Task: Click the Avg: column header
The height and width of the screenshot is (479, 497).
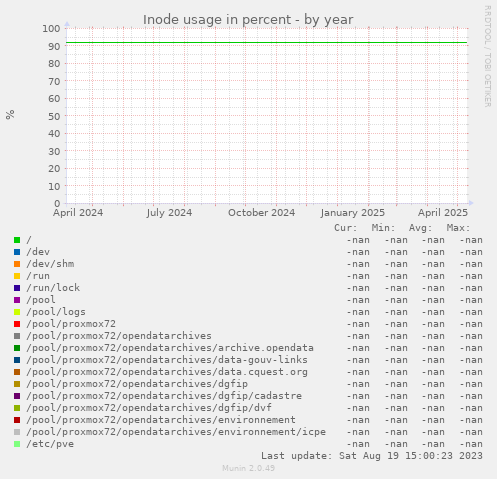Action: point(421,228)
